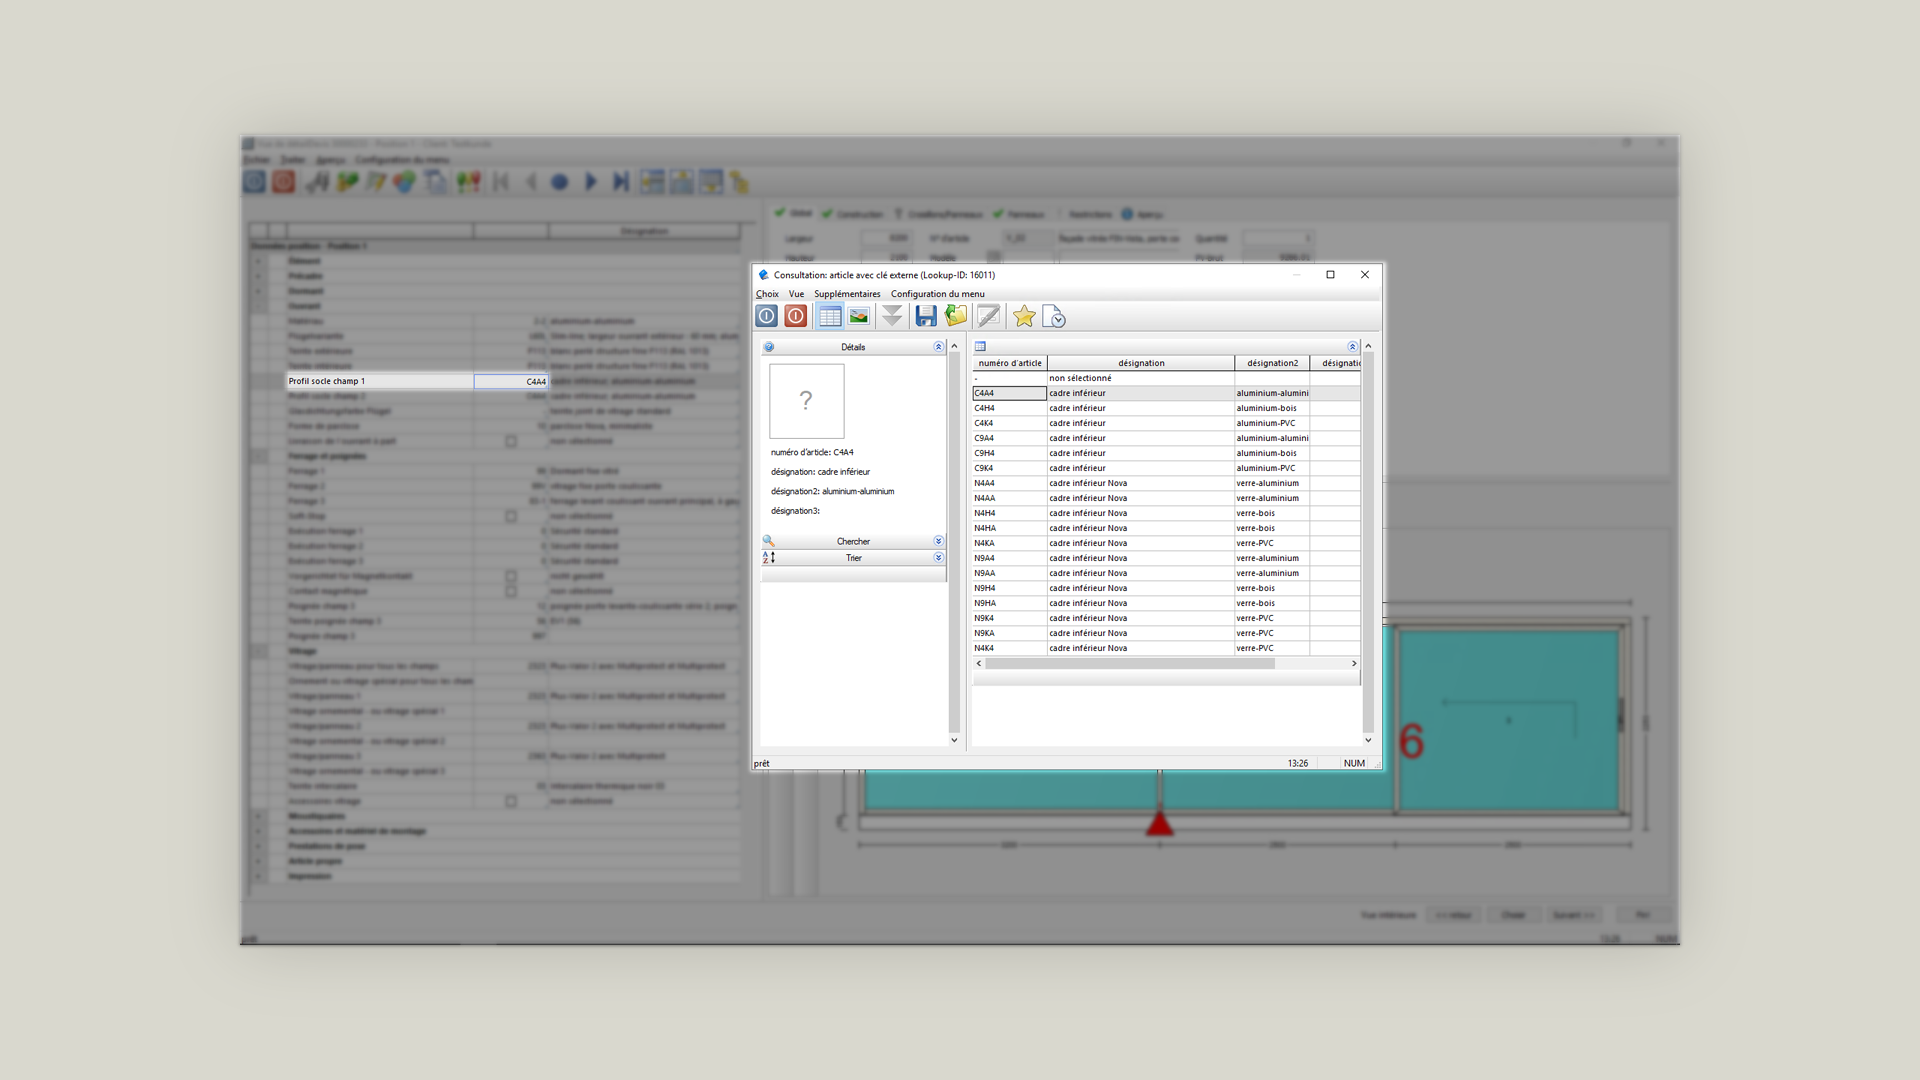Click Détails panel vertical scrollbar down arrow
This screenshot has width=1920, height=1080.
click(x=954, y=740)
